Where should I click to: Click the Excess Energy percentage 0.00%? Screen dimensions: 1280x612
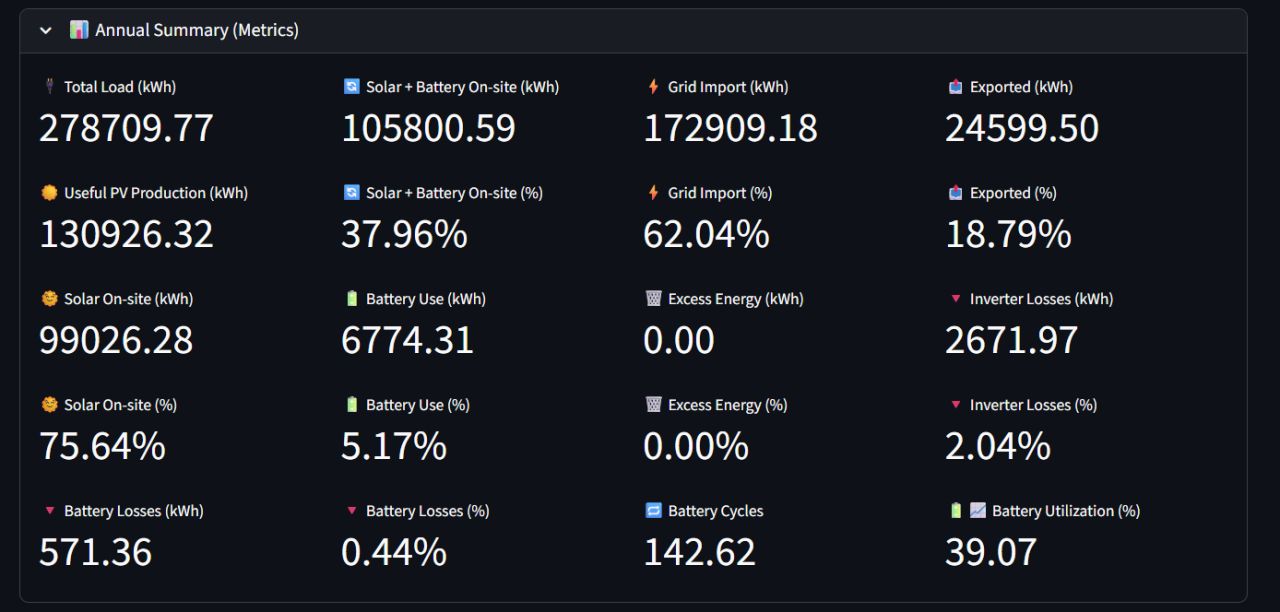tap(696, 447)
